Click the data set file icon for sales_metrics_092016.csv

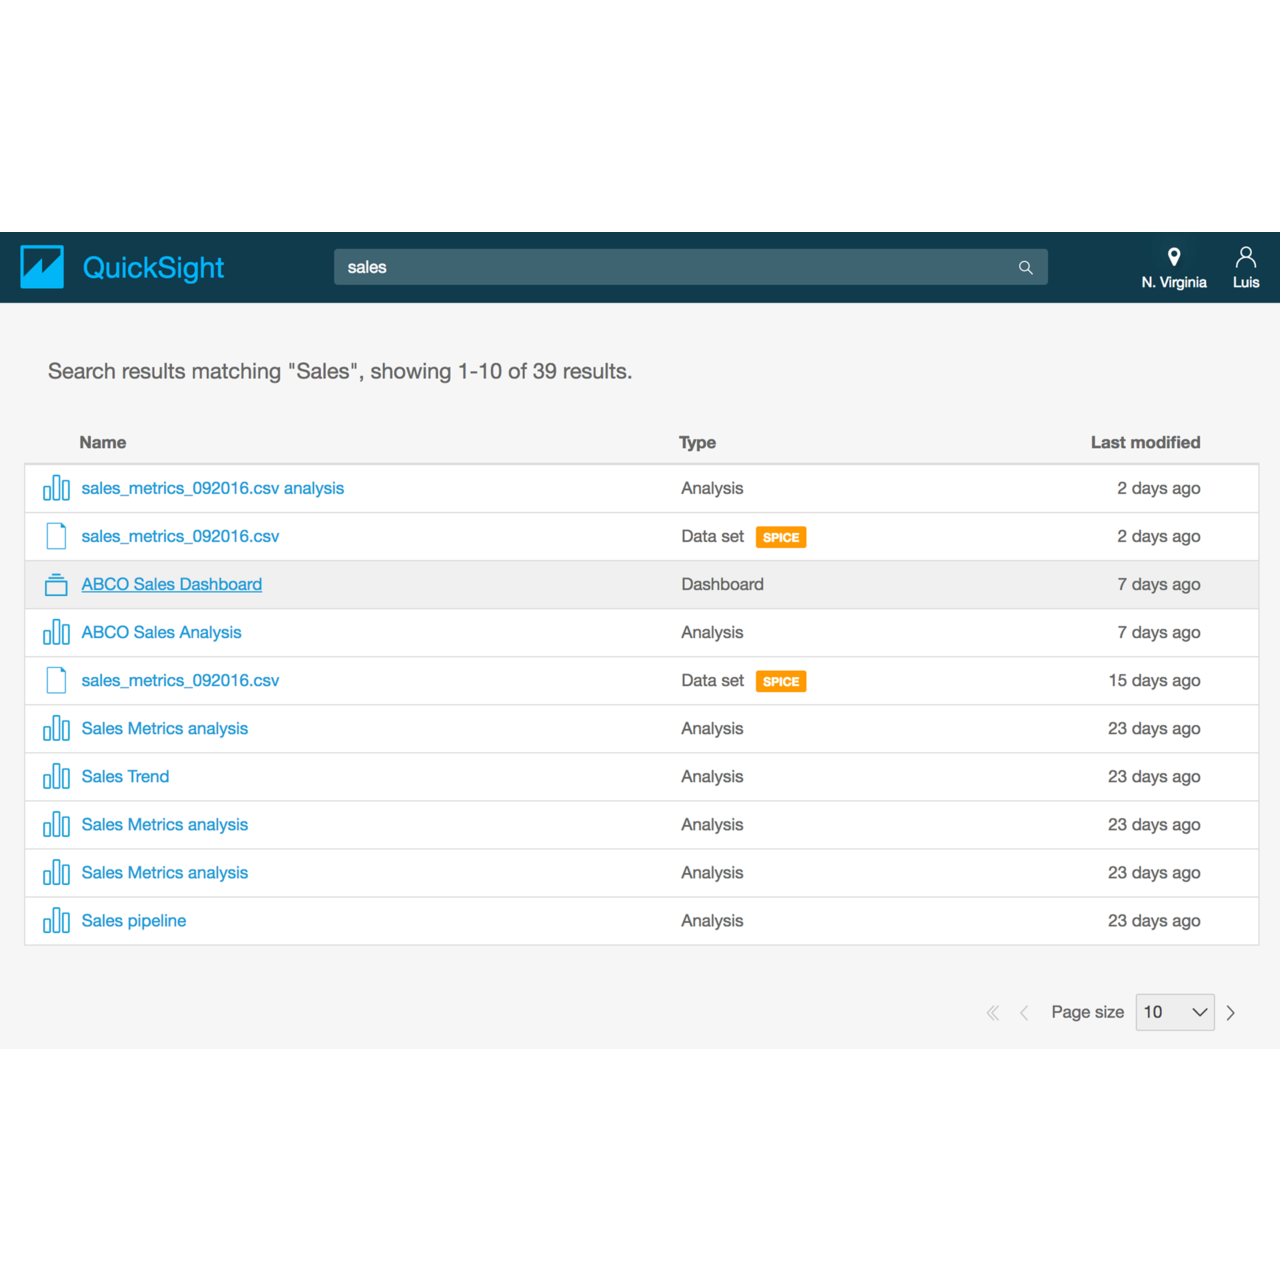56,536
